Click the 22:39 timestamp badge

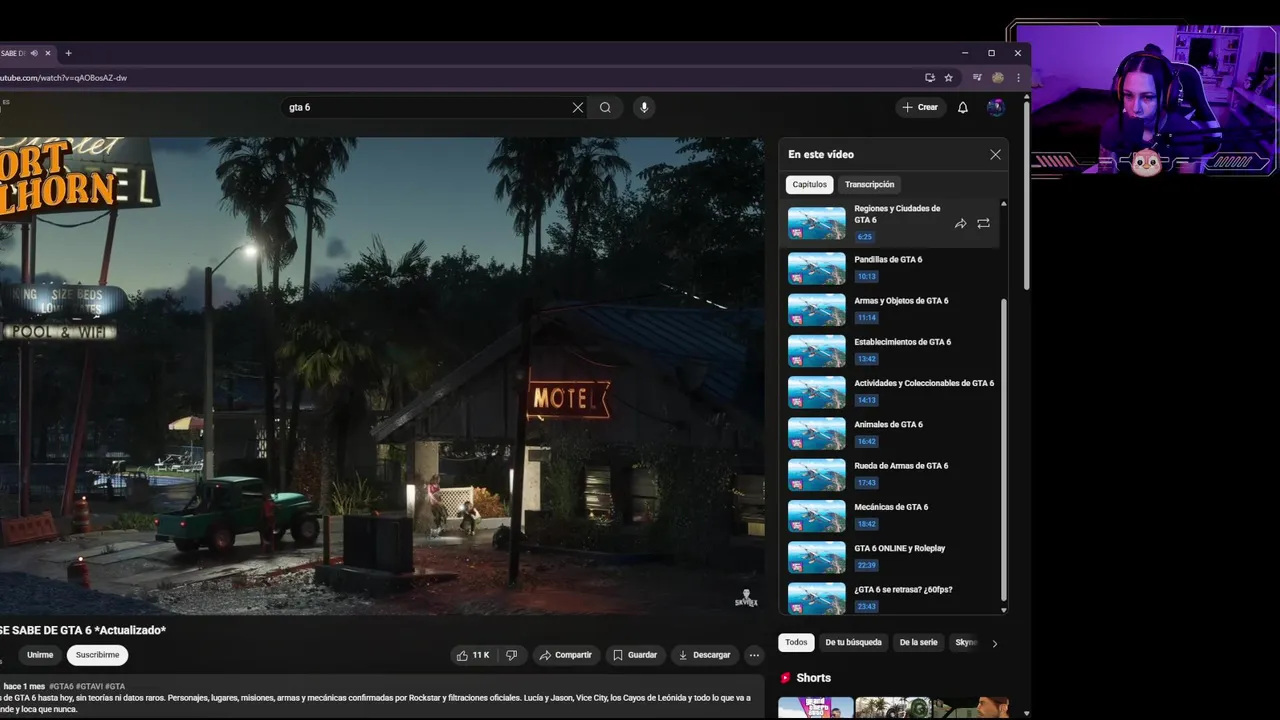pyautogui.click(x=866, y=565)
